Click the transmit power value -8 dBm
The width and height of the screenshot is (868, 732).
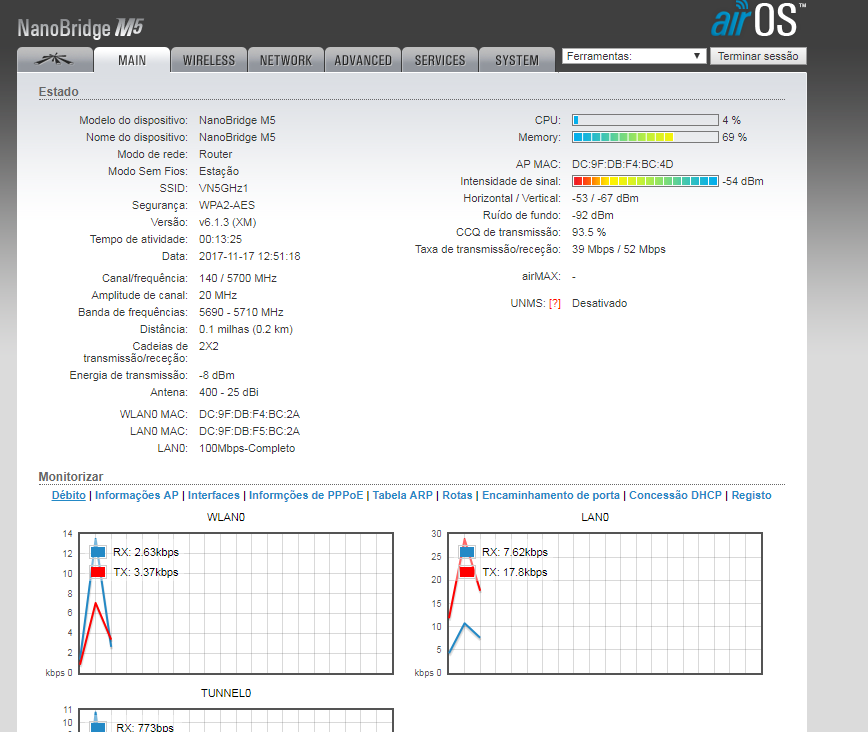pos(216,375)
